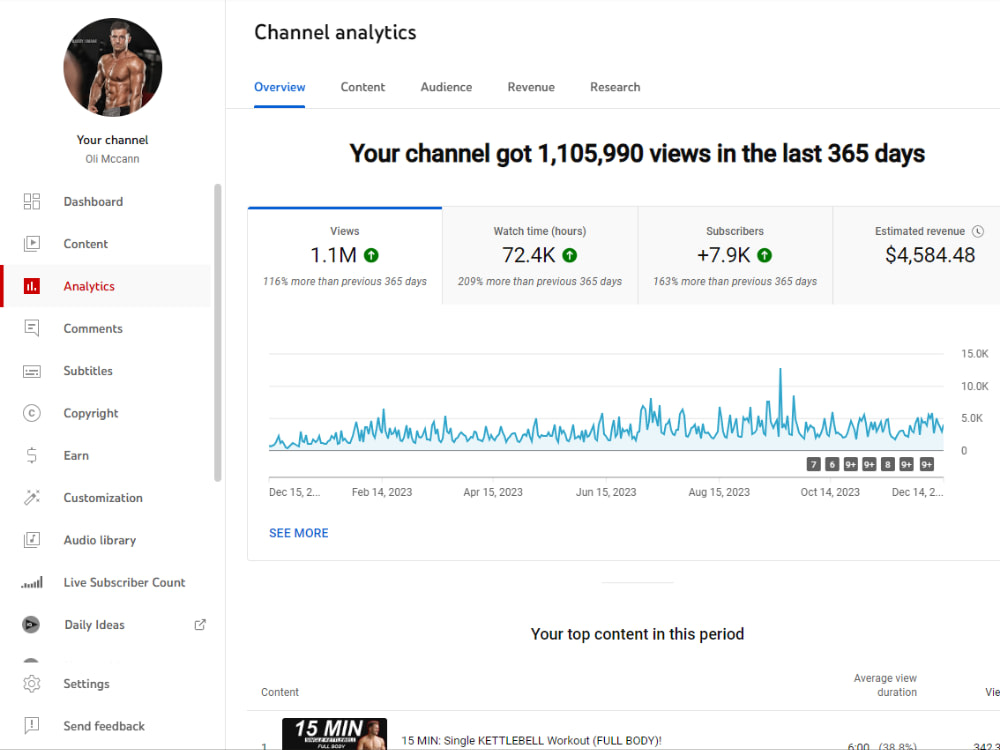
Task: Click the Content column header in top content
Action: 279,692
